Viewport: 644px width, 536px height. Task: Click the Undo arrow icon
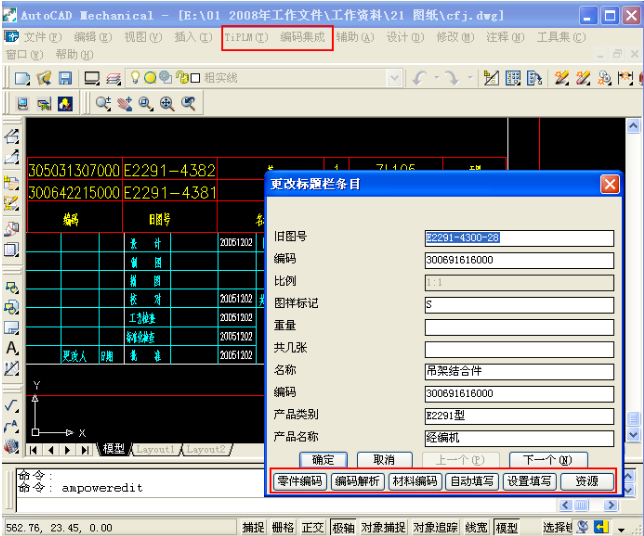[419, 78]
